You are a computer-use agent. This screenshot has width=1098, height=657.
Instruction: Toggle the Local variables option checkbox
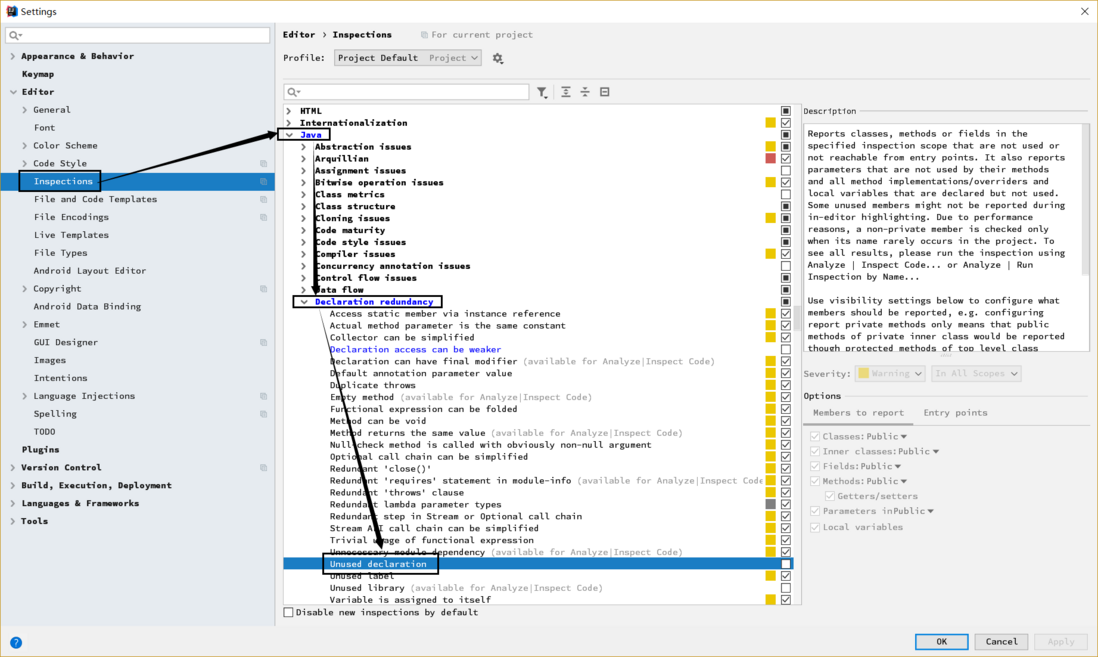(x=814, y=527)
